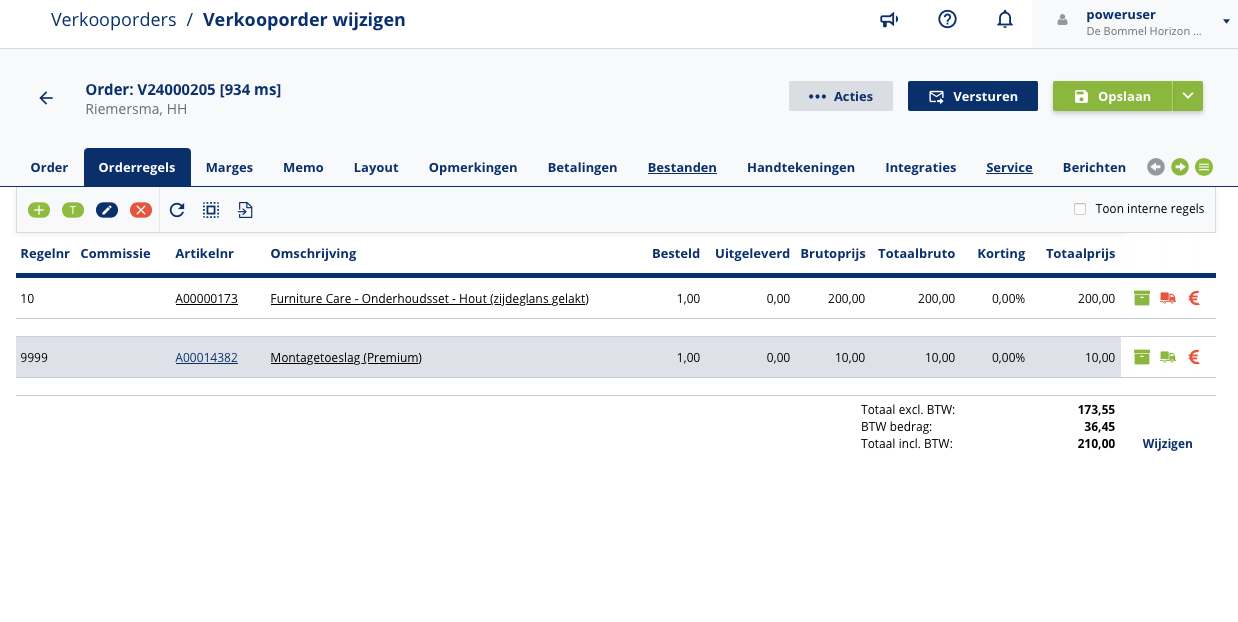Screen dimensions: 1238x622
Task: Go back using the left arrow
Action: 46,98
